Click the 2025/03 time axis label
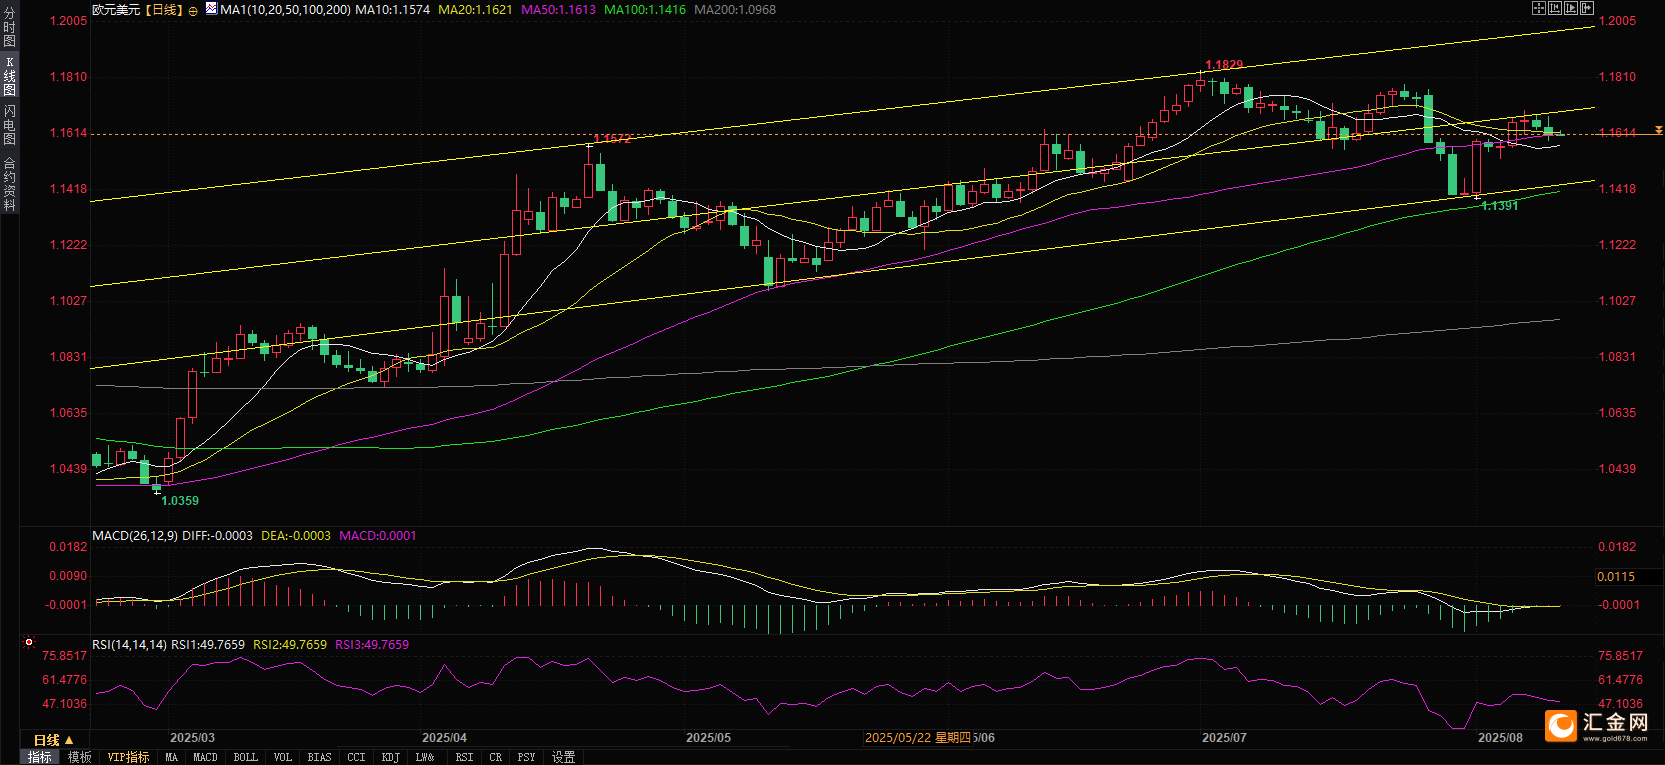 pos(192,738)
